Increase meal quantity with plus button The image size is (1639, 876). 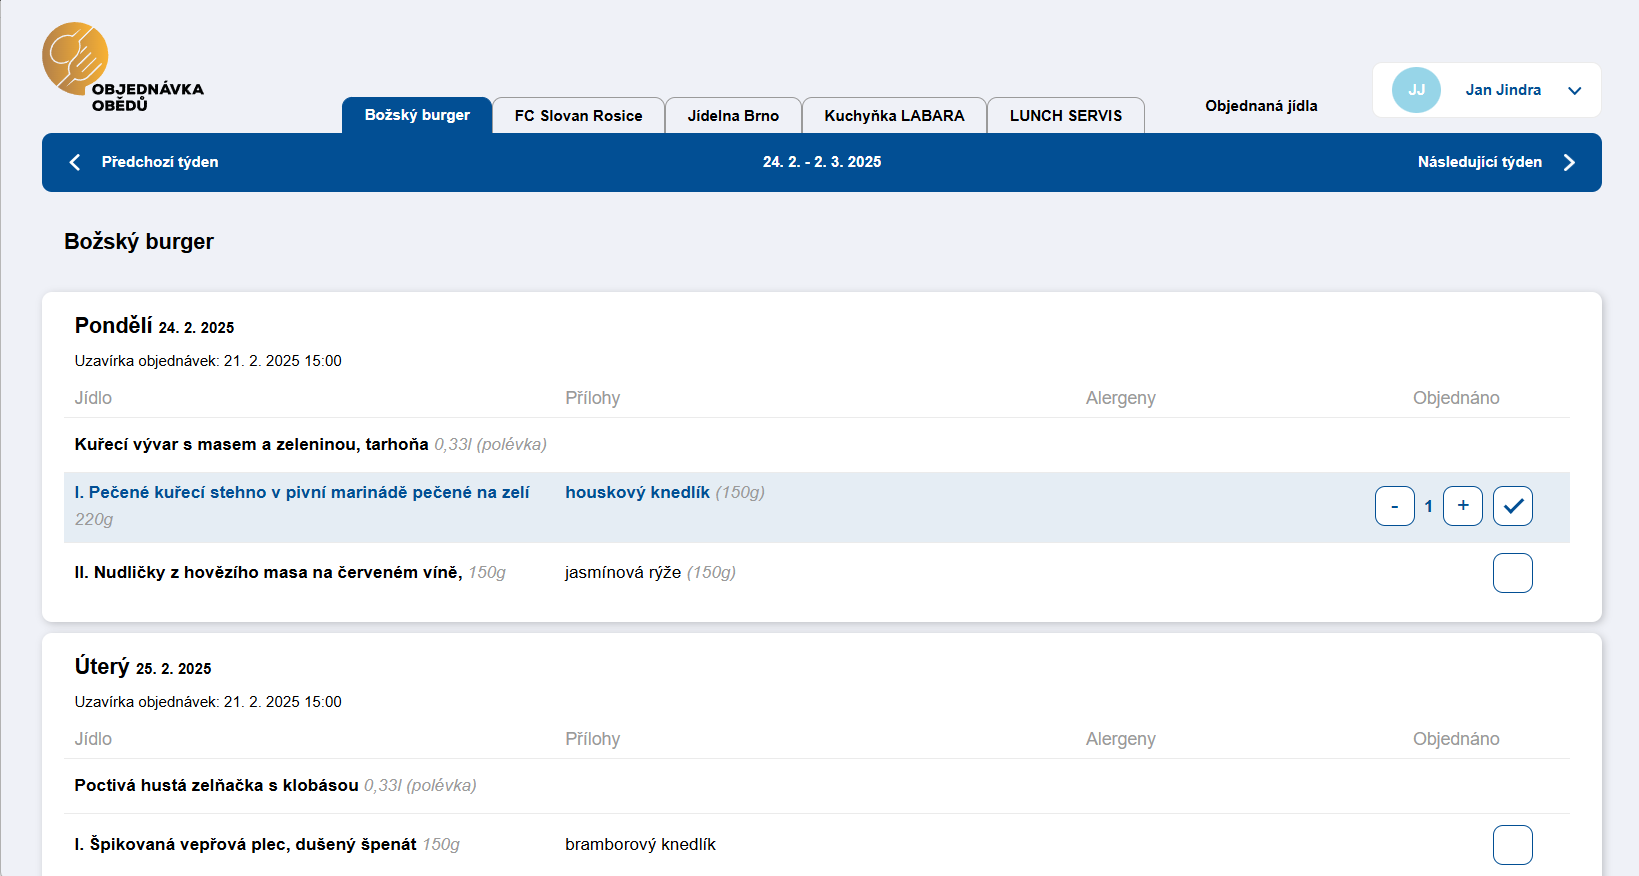click(x=1462, y=506)
